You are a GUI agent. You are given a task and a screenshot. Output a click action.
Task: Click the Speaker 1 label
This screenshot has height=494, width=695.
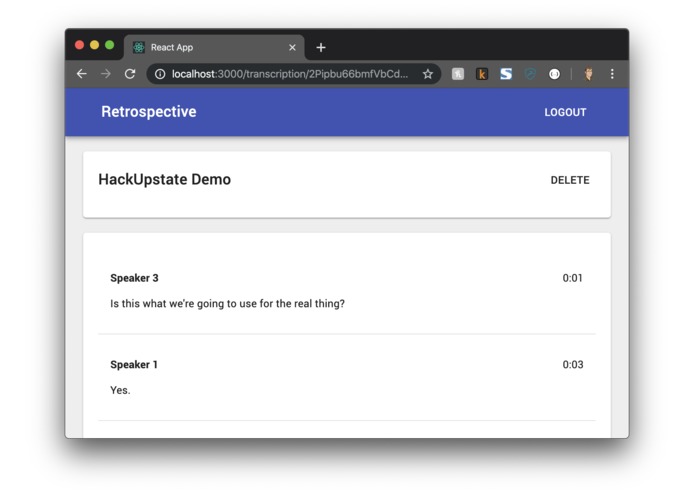(134, 365)
